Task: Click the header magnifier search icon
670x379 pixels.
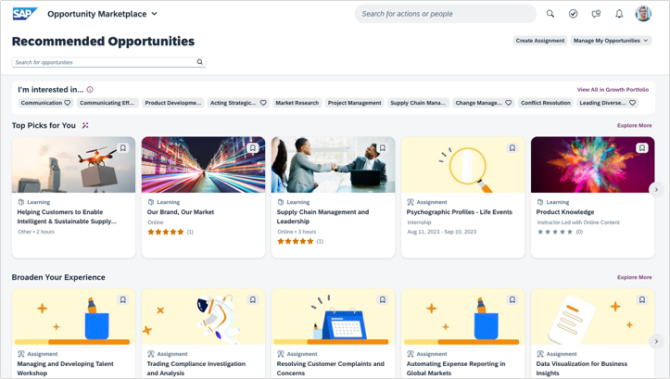Action: click(x=550, y=14)
